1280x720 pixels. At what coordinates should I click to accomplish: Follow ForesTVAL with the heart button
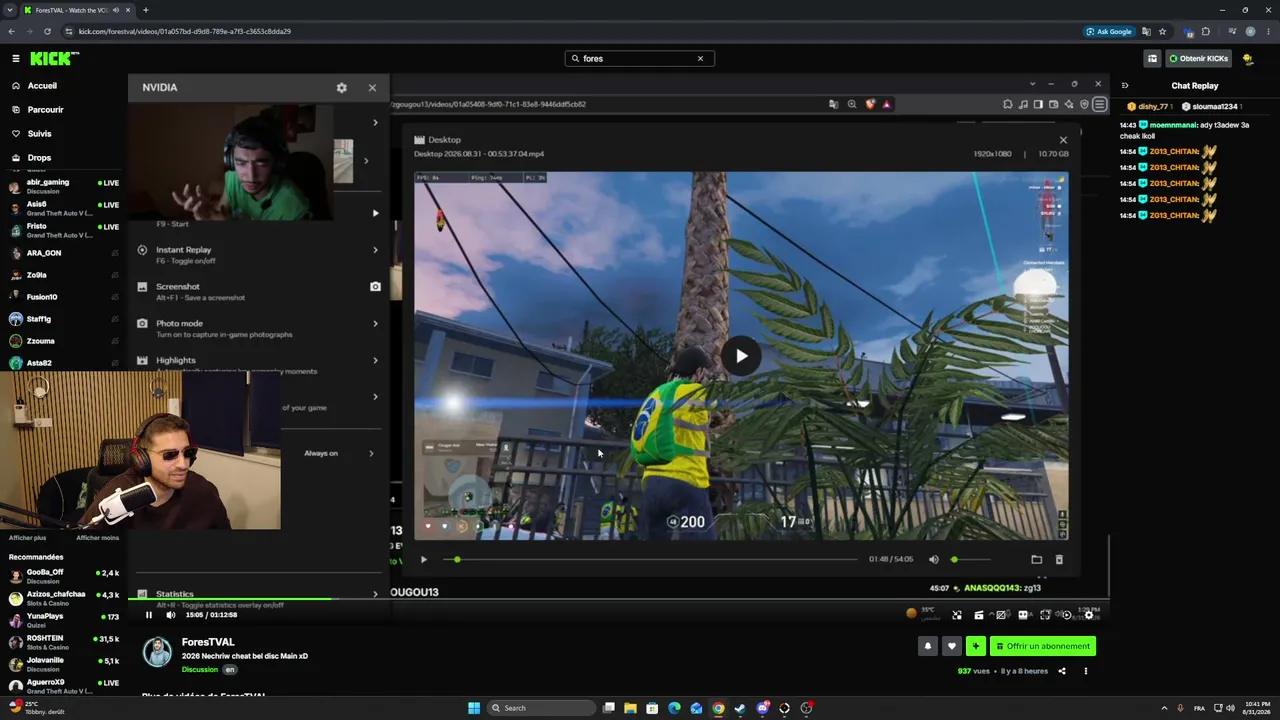coord(952,646)
